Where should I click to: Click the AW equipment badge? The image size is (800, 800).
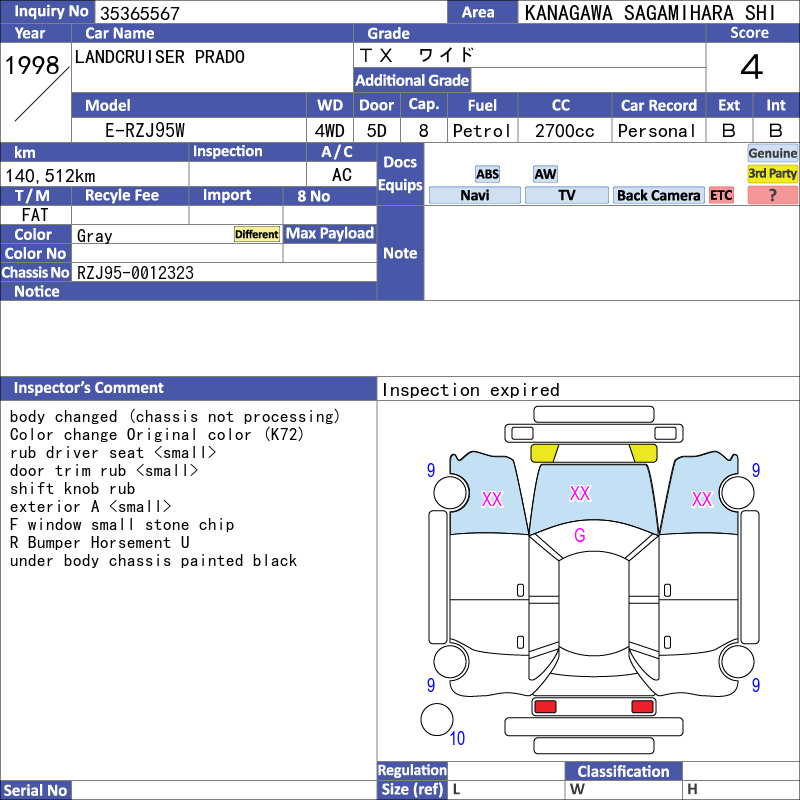545,174
